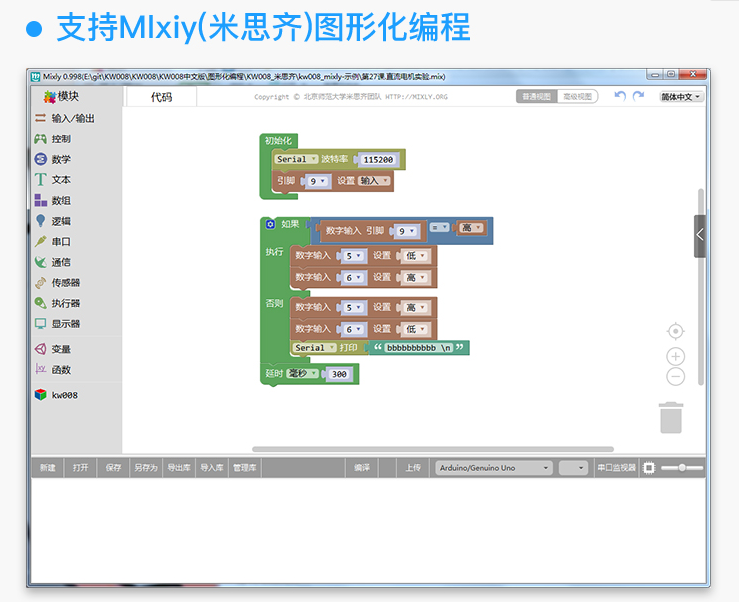Click the vertical workspace scrollbar

[x=701, y=287]
